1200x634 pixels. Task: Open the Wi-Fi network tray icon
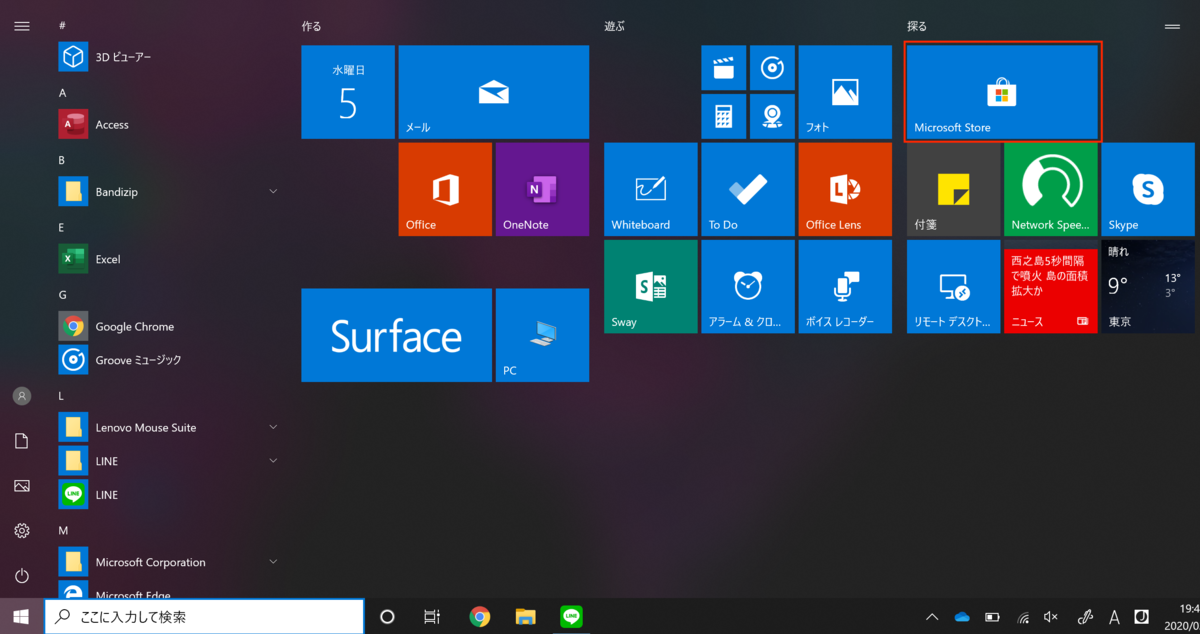1023,617
